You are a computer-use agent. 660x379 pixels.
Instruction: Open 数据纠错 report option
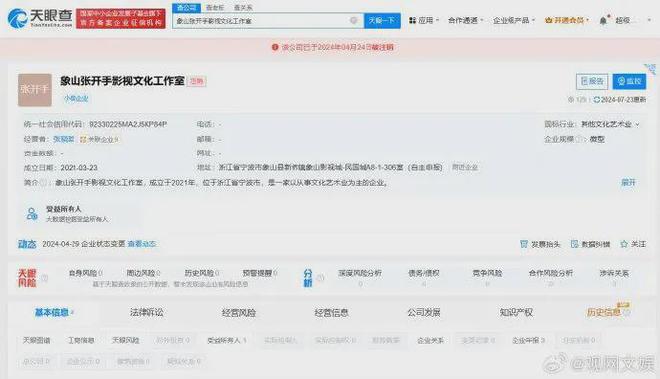pos(590,244)
